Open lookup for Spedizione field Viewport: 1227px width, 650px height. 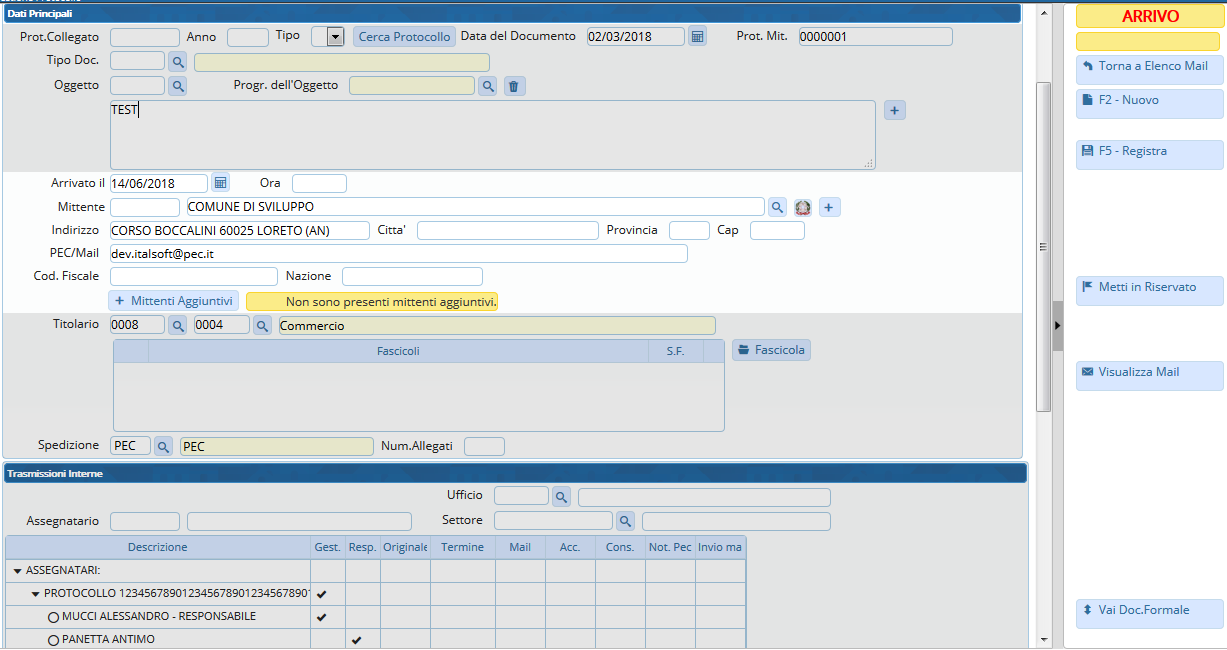coord(164,446)
